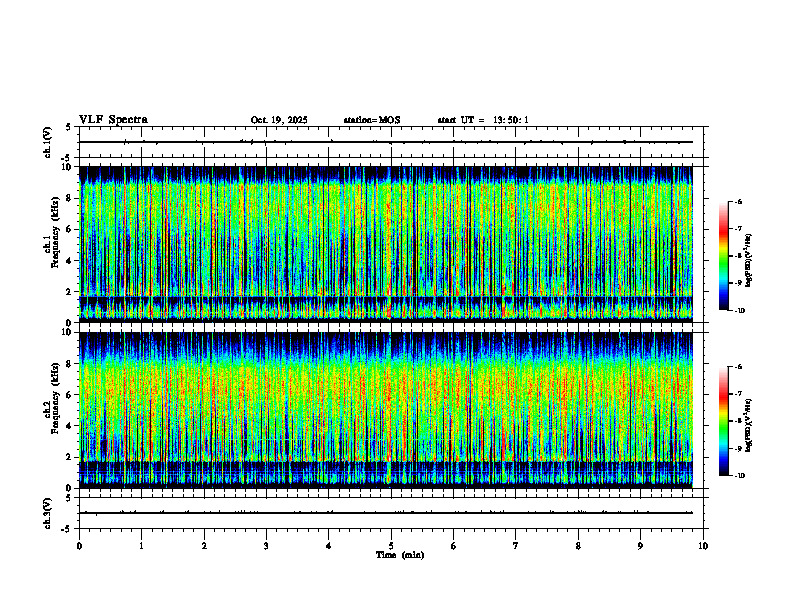Image resolution: width=792 pixels, height=612 pixels.
Task: Click time axis tick label 9
Action: (x=640, y=546)
